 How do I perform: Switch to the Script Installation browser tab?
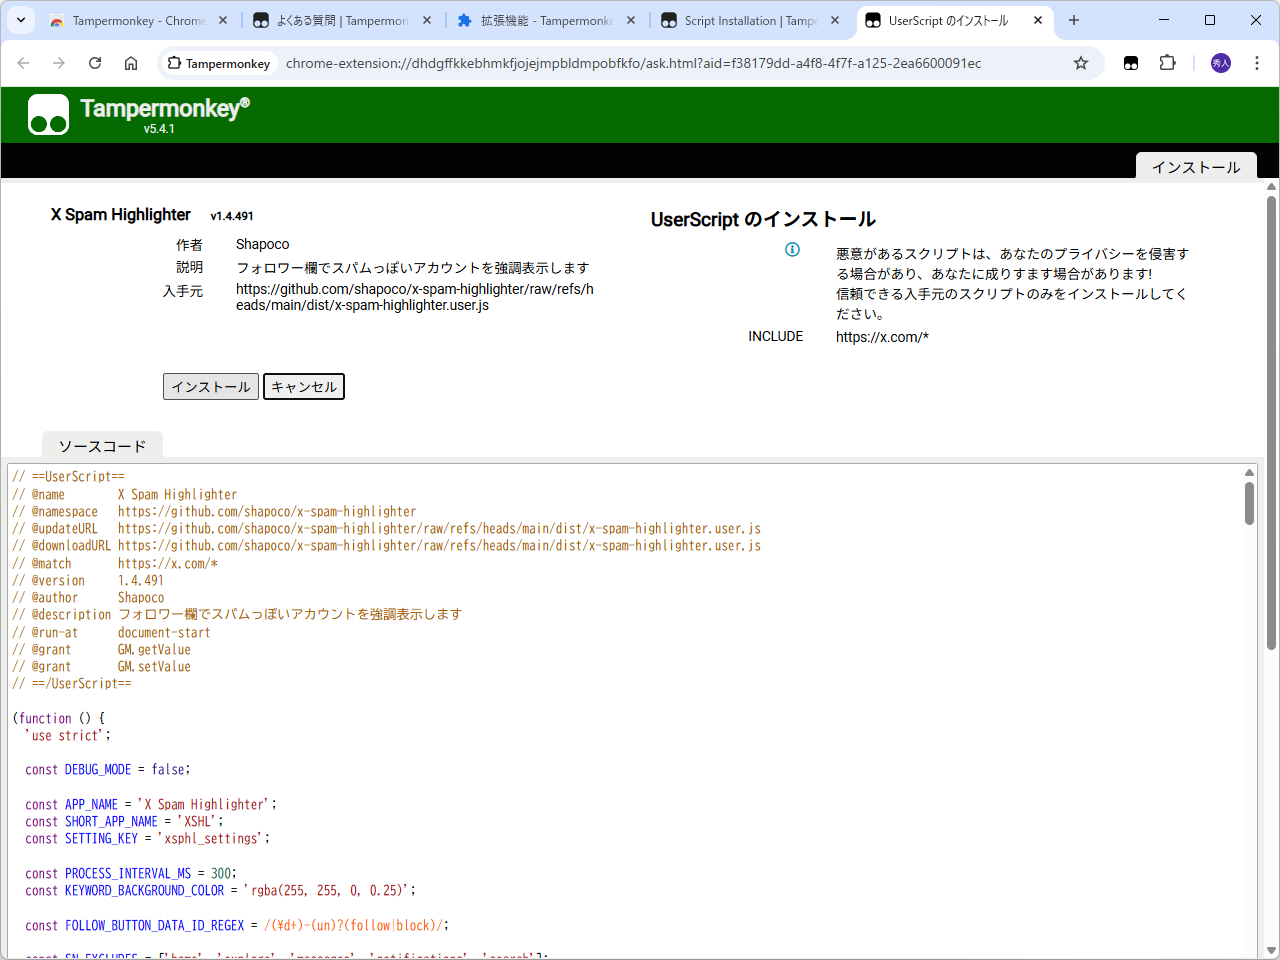[745, 19]
